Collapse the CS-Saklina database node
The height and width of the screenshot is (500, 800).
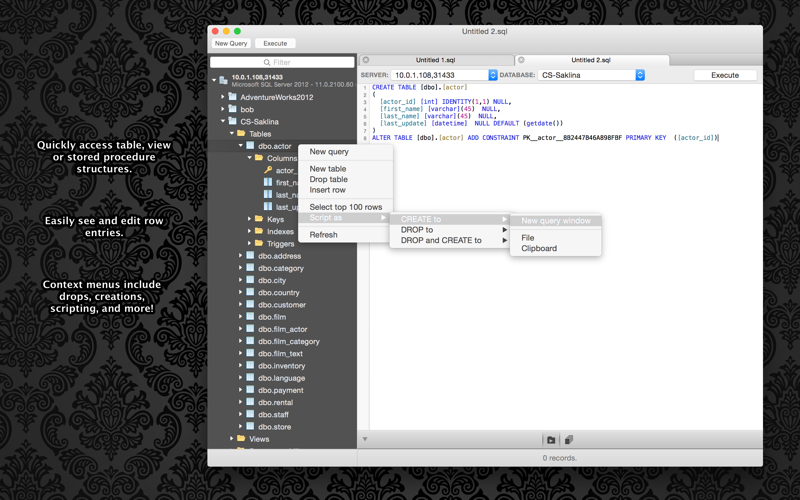point(223,122)
